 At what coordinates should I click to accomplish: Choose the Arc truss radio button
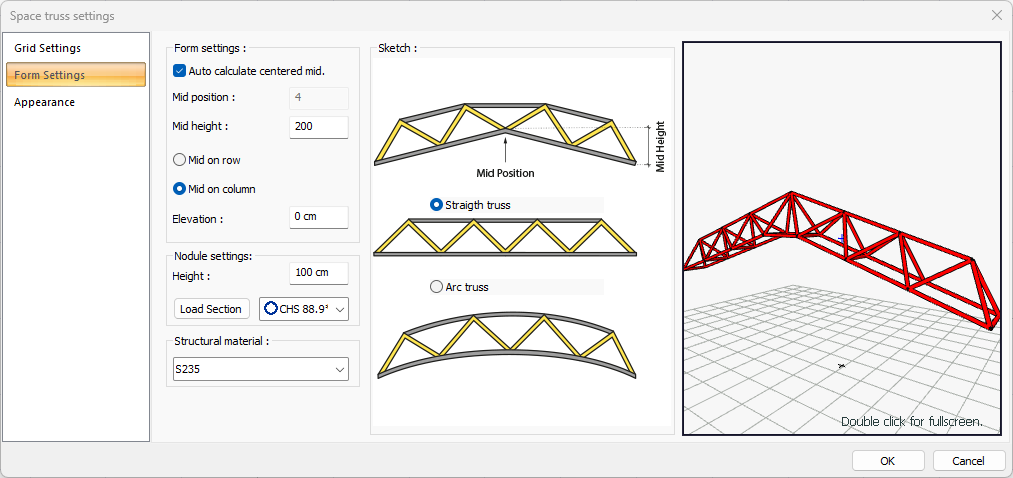[x=436, y=287]
